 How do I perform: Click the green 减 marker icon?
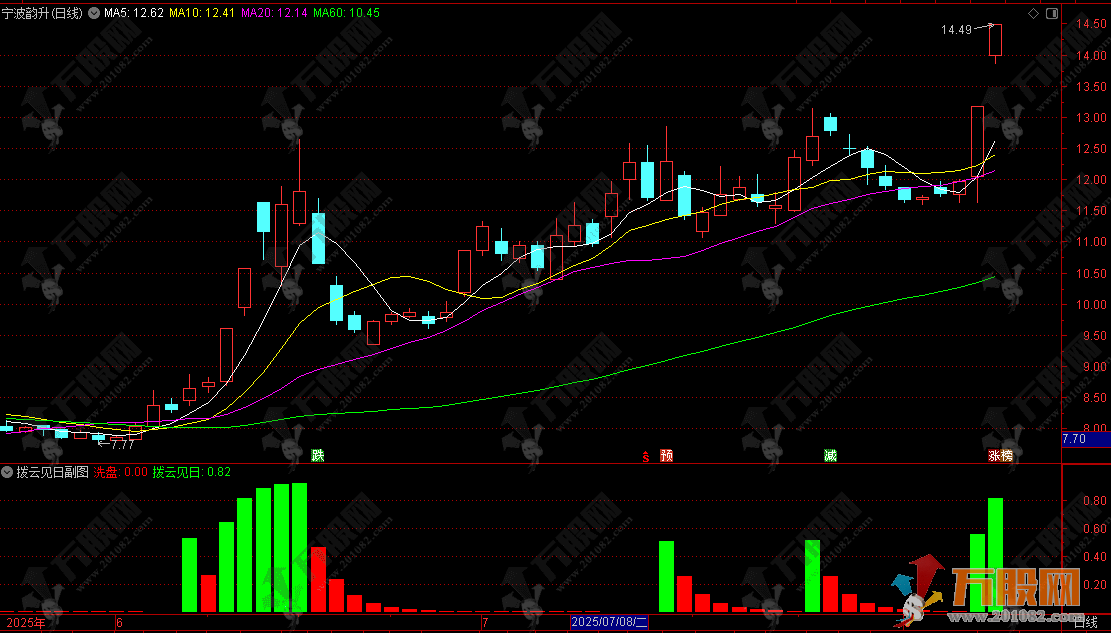[x=830, y=455]
